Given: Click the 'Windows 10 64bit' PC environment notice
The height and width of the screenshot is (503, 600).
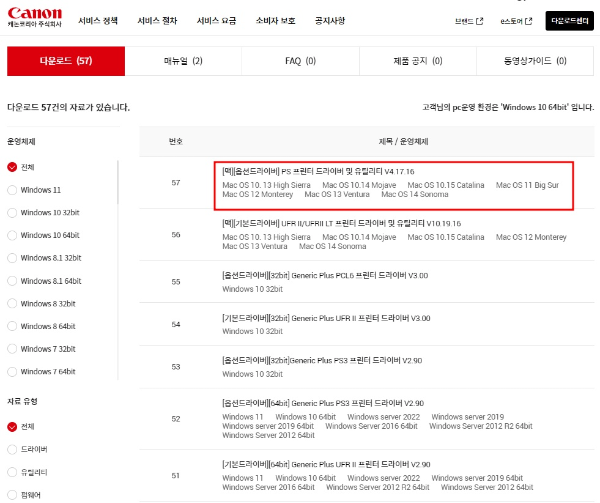Looking at the screenshot, I should point(508,107).
